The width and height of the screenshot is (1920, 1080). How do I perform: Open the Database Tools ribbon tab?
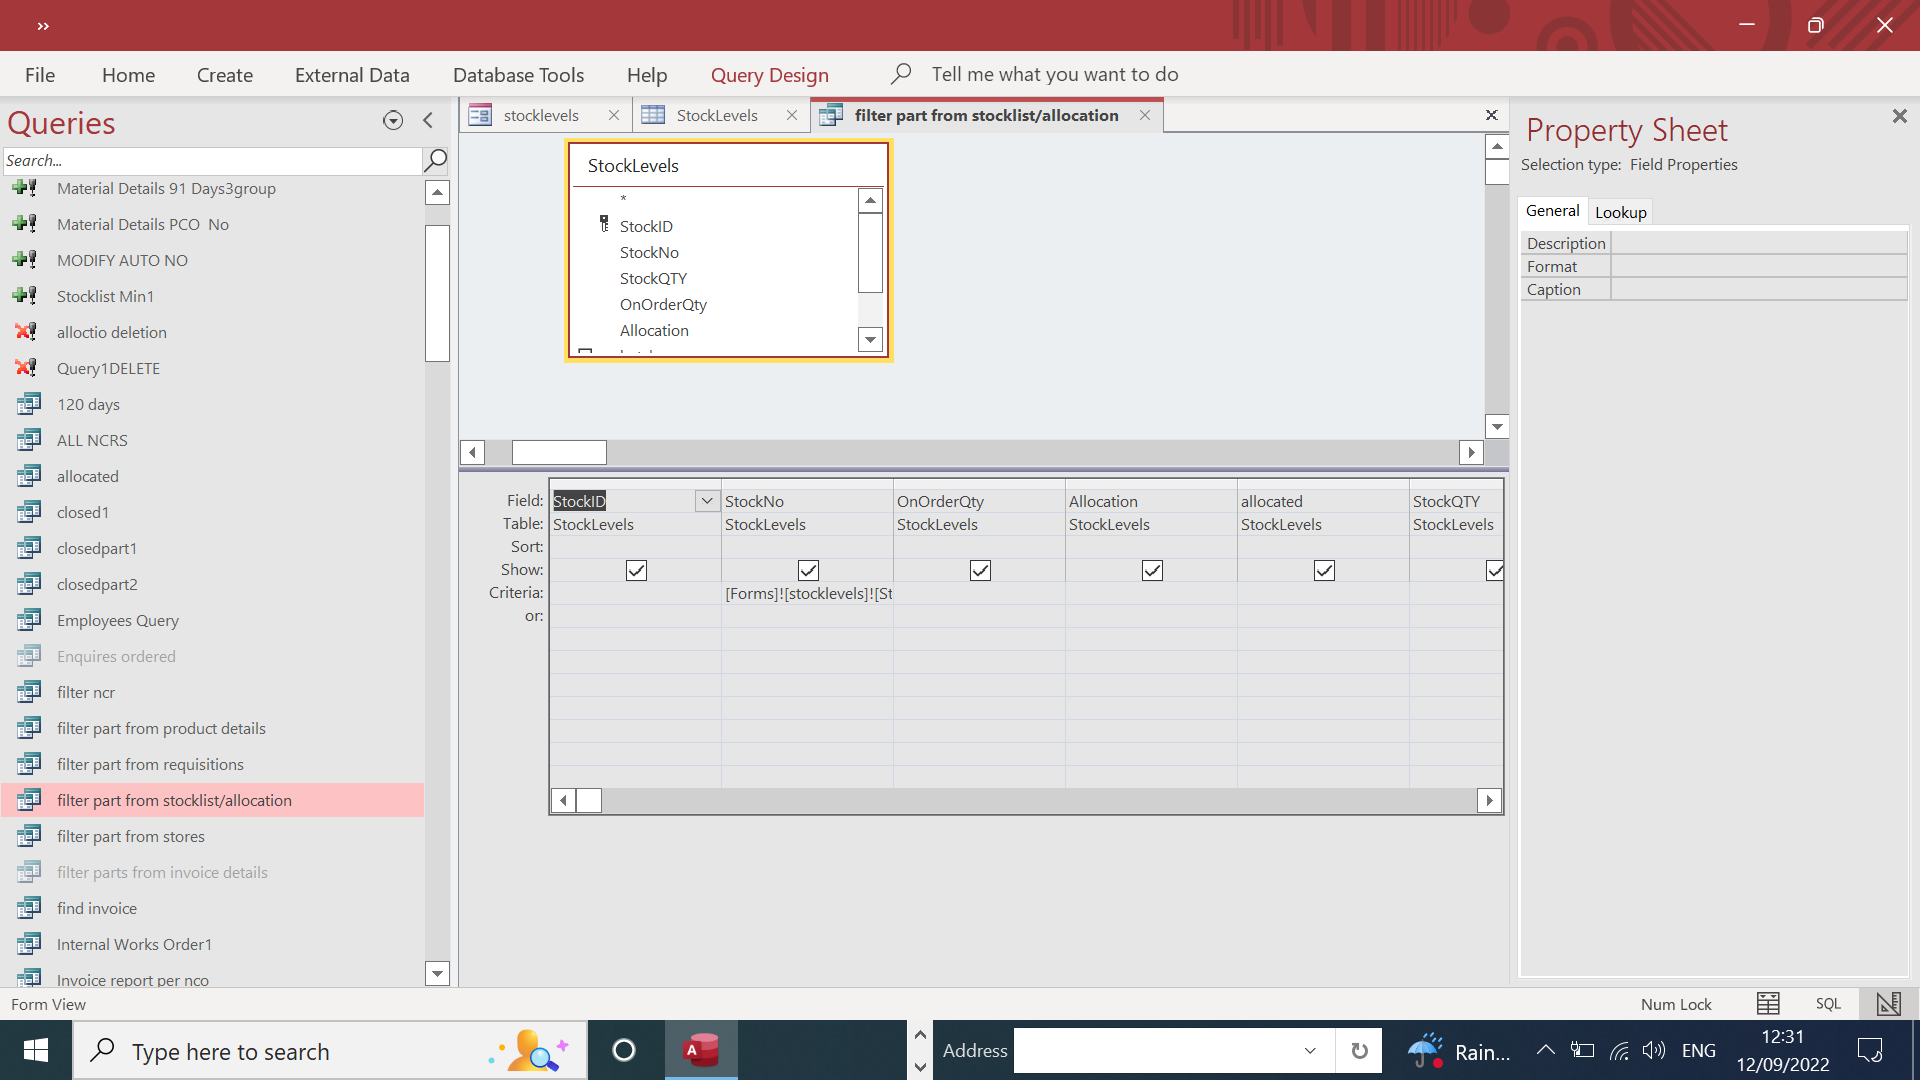click(518, 75)
